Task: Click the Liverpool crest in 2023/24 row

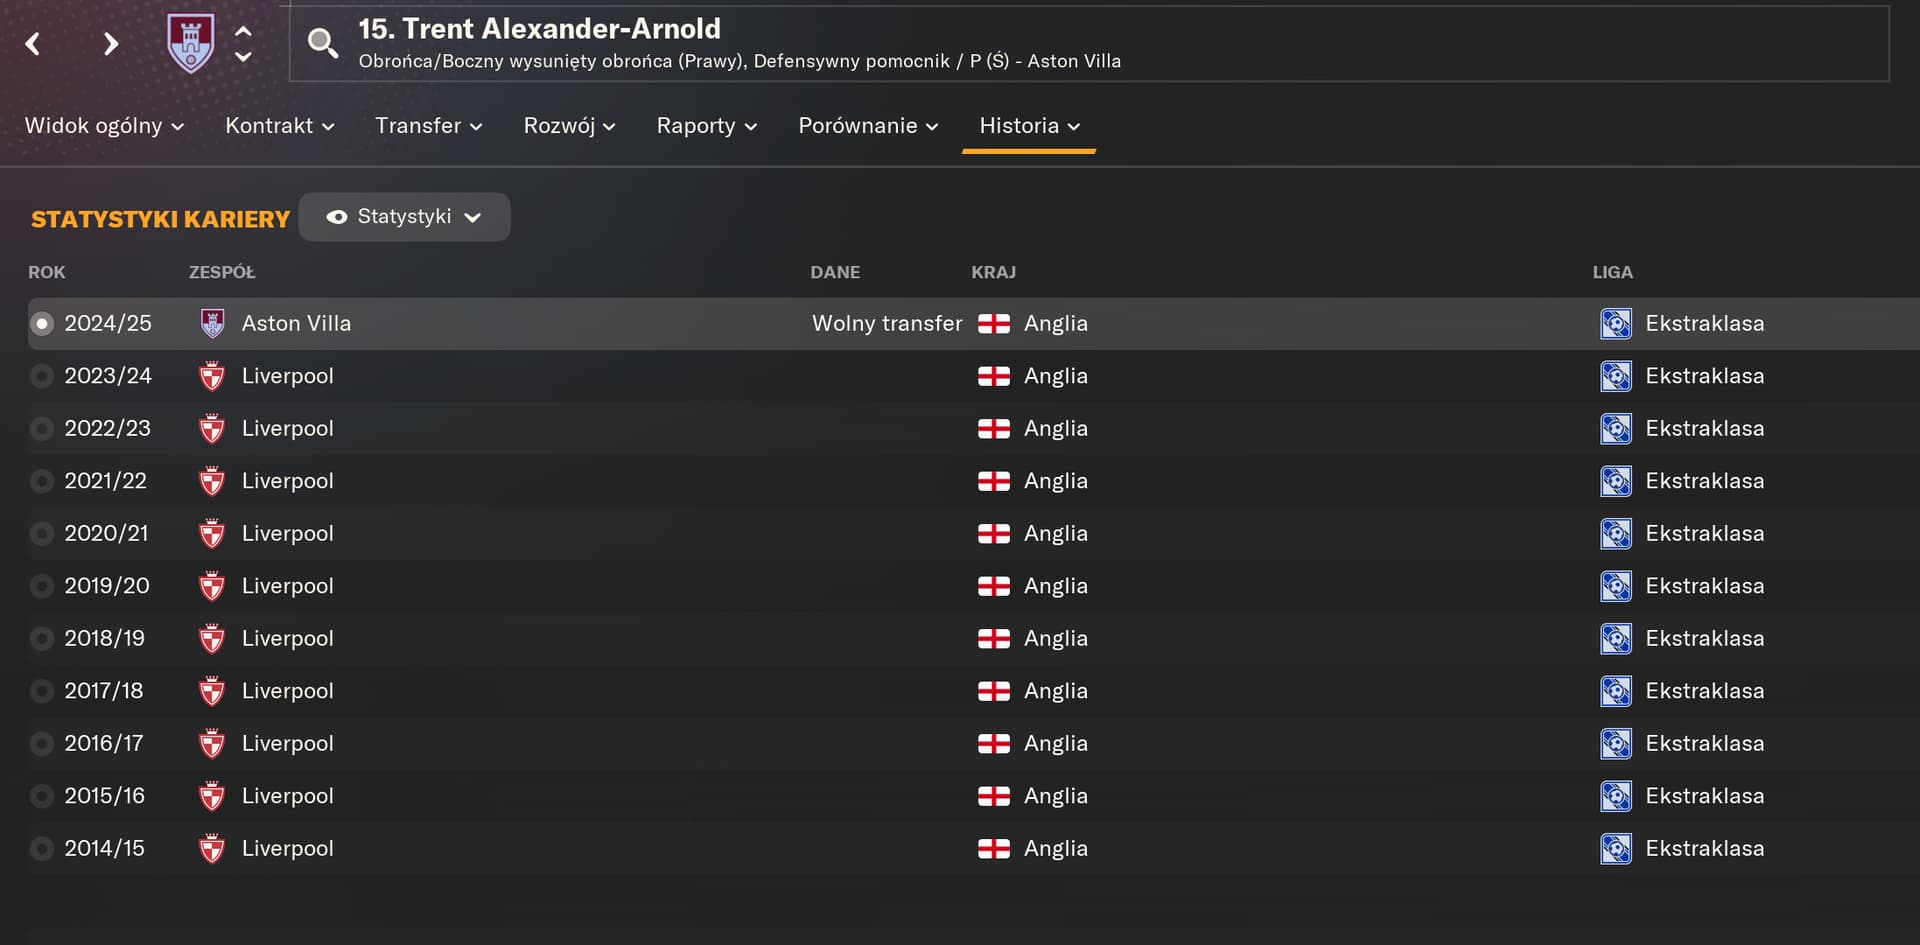Action: (x=212, y=376)
